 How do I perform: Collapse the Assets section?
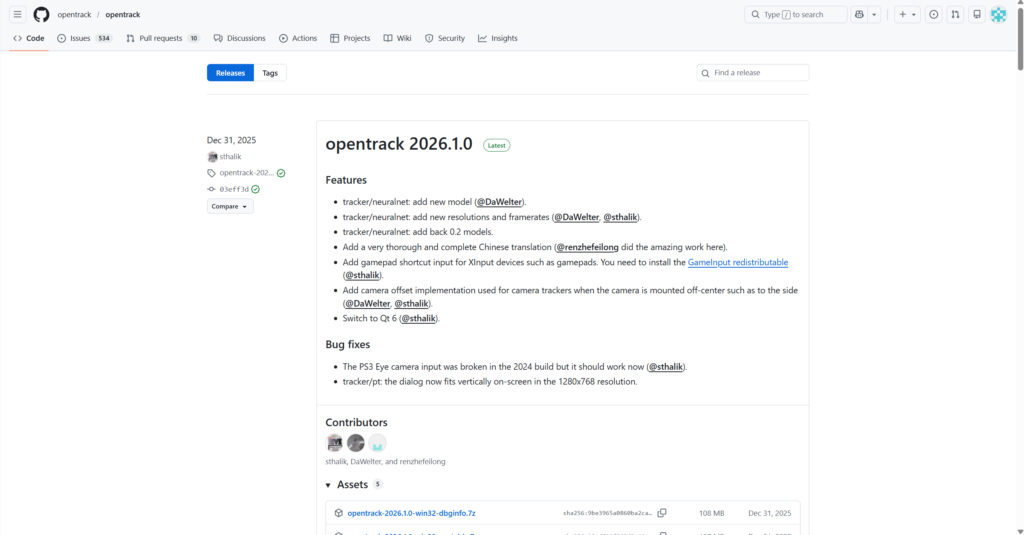pyautogui.click(x=328, y=485)
